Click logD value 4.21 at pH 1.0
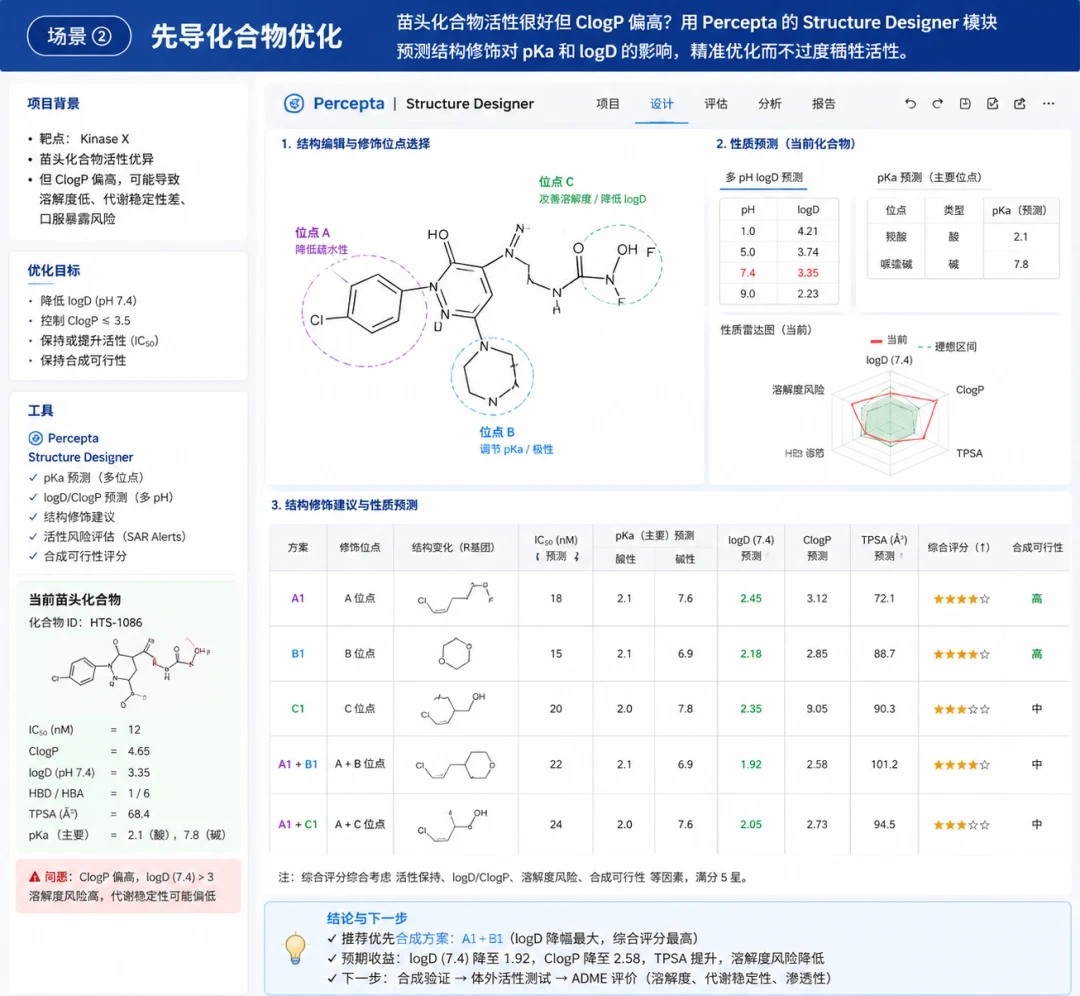1080x996 pixels. pyautogui.click(x=807, y=231)
